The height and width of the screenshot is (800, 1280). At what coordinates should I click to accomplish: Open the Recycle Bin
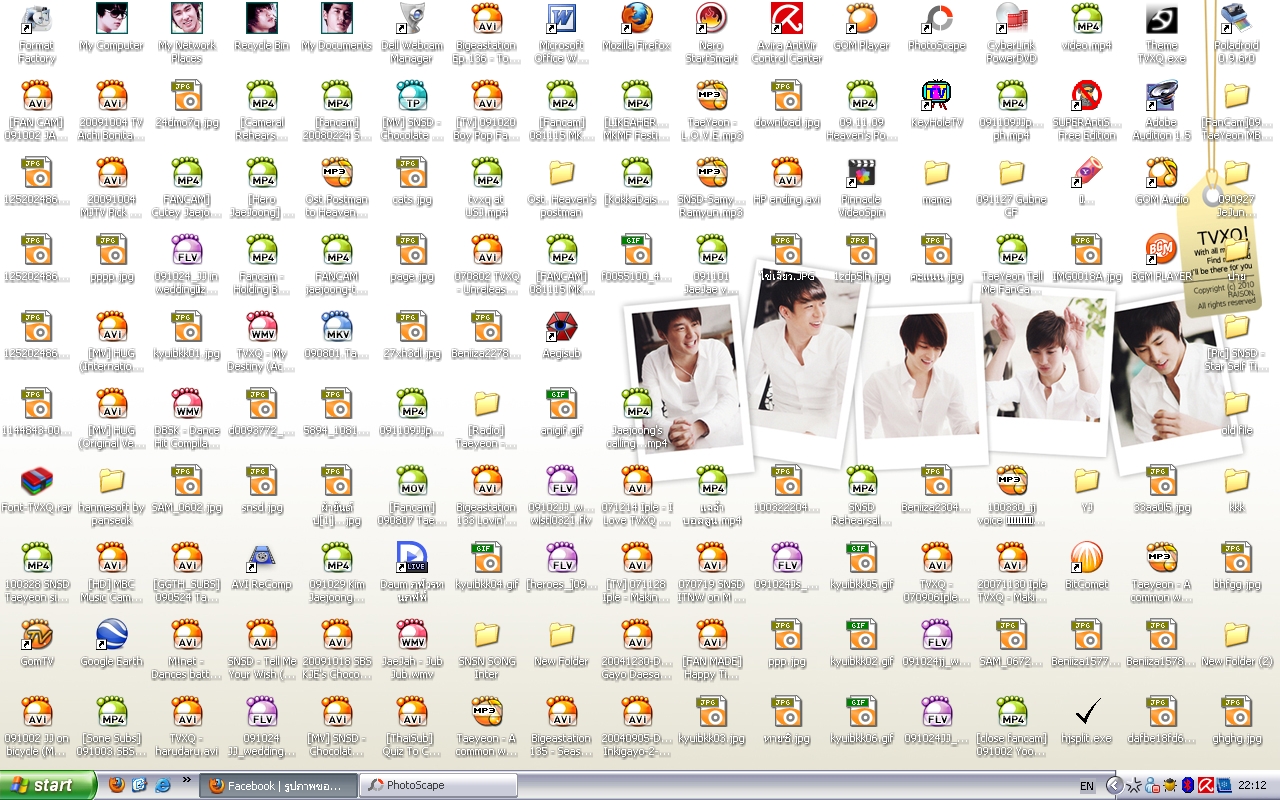tap(262, 18)
